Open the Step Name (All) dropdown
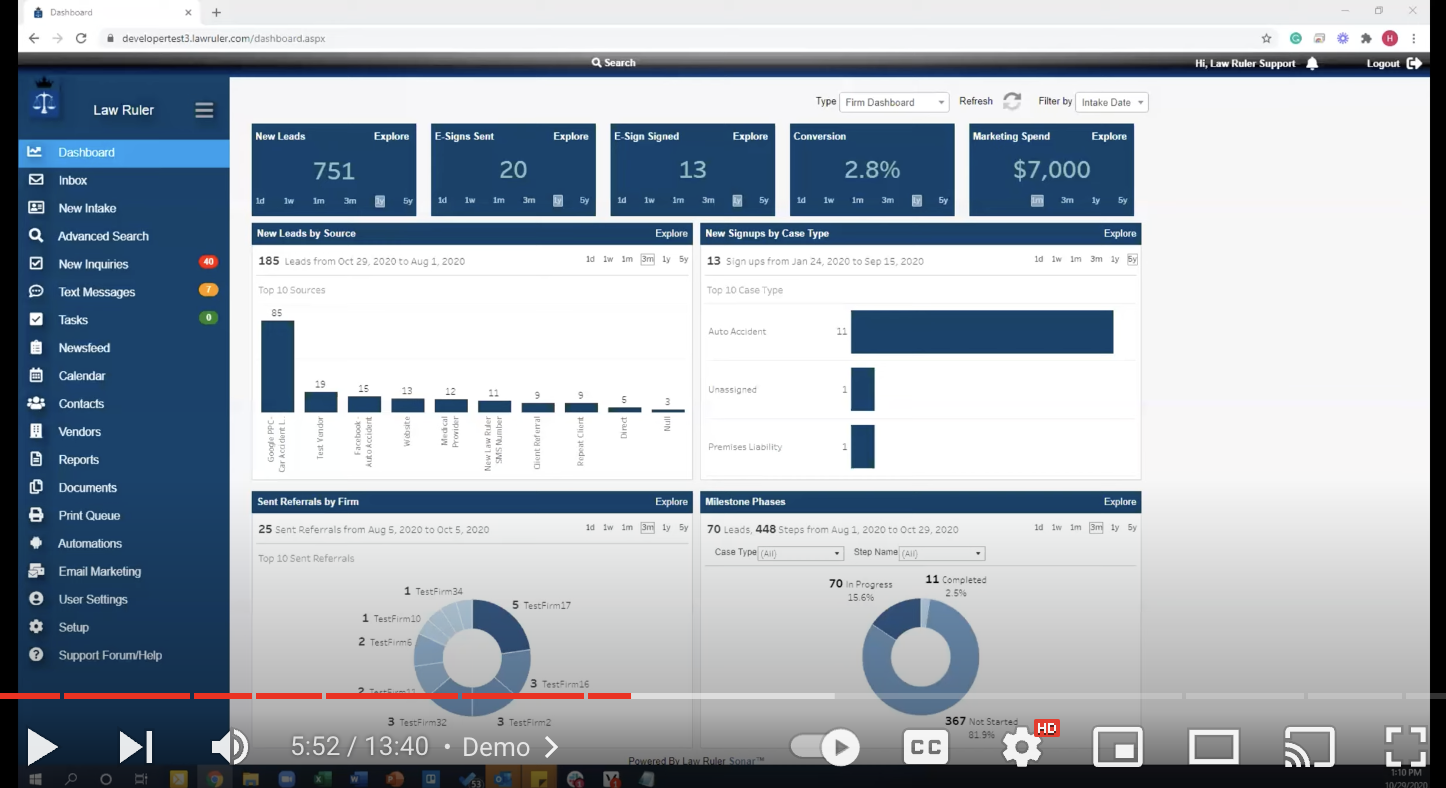The image size is (1446, 788). click(x=942, y=553)
